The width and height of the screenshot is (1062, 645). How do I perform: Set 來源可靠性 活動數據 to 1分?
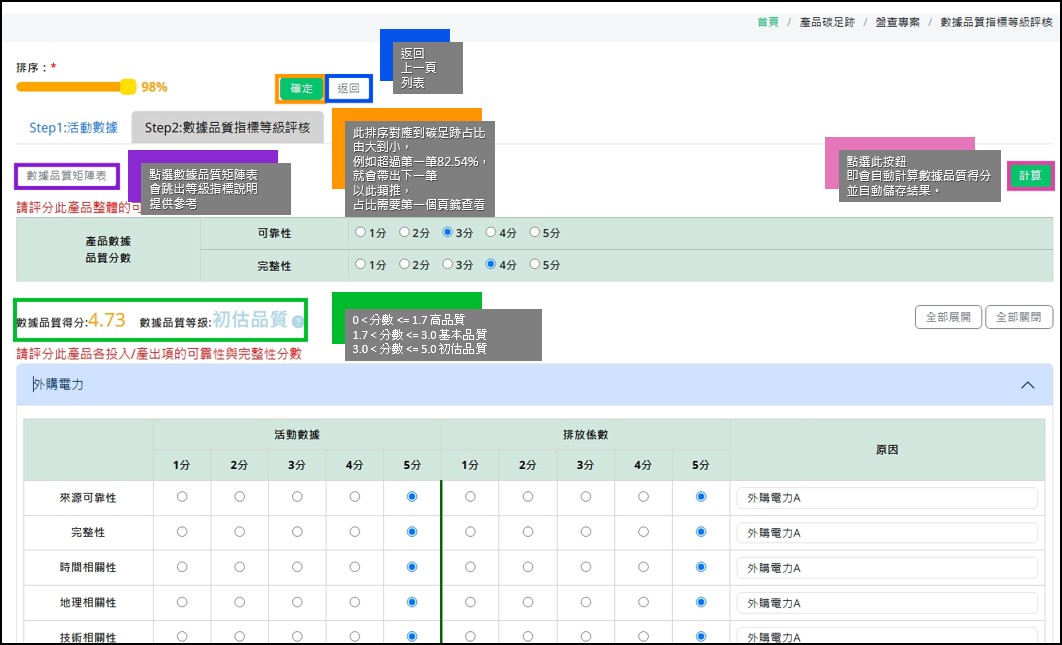coord(181,496)
